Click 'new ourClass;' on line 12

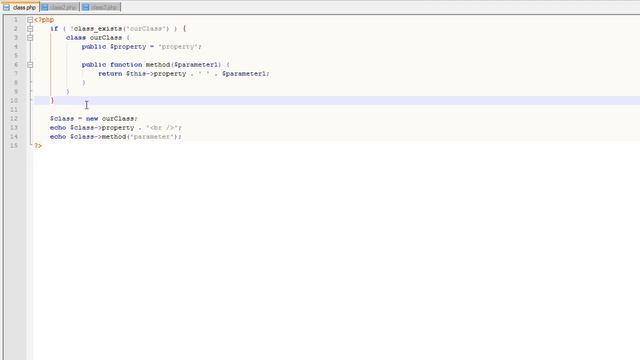coord(112,118)
